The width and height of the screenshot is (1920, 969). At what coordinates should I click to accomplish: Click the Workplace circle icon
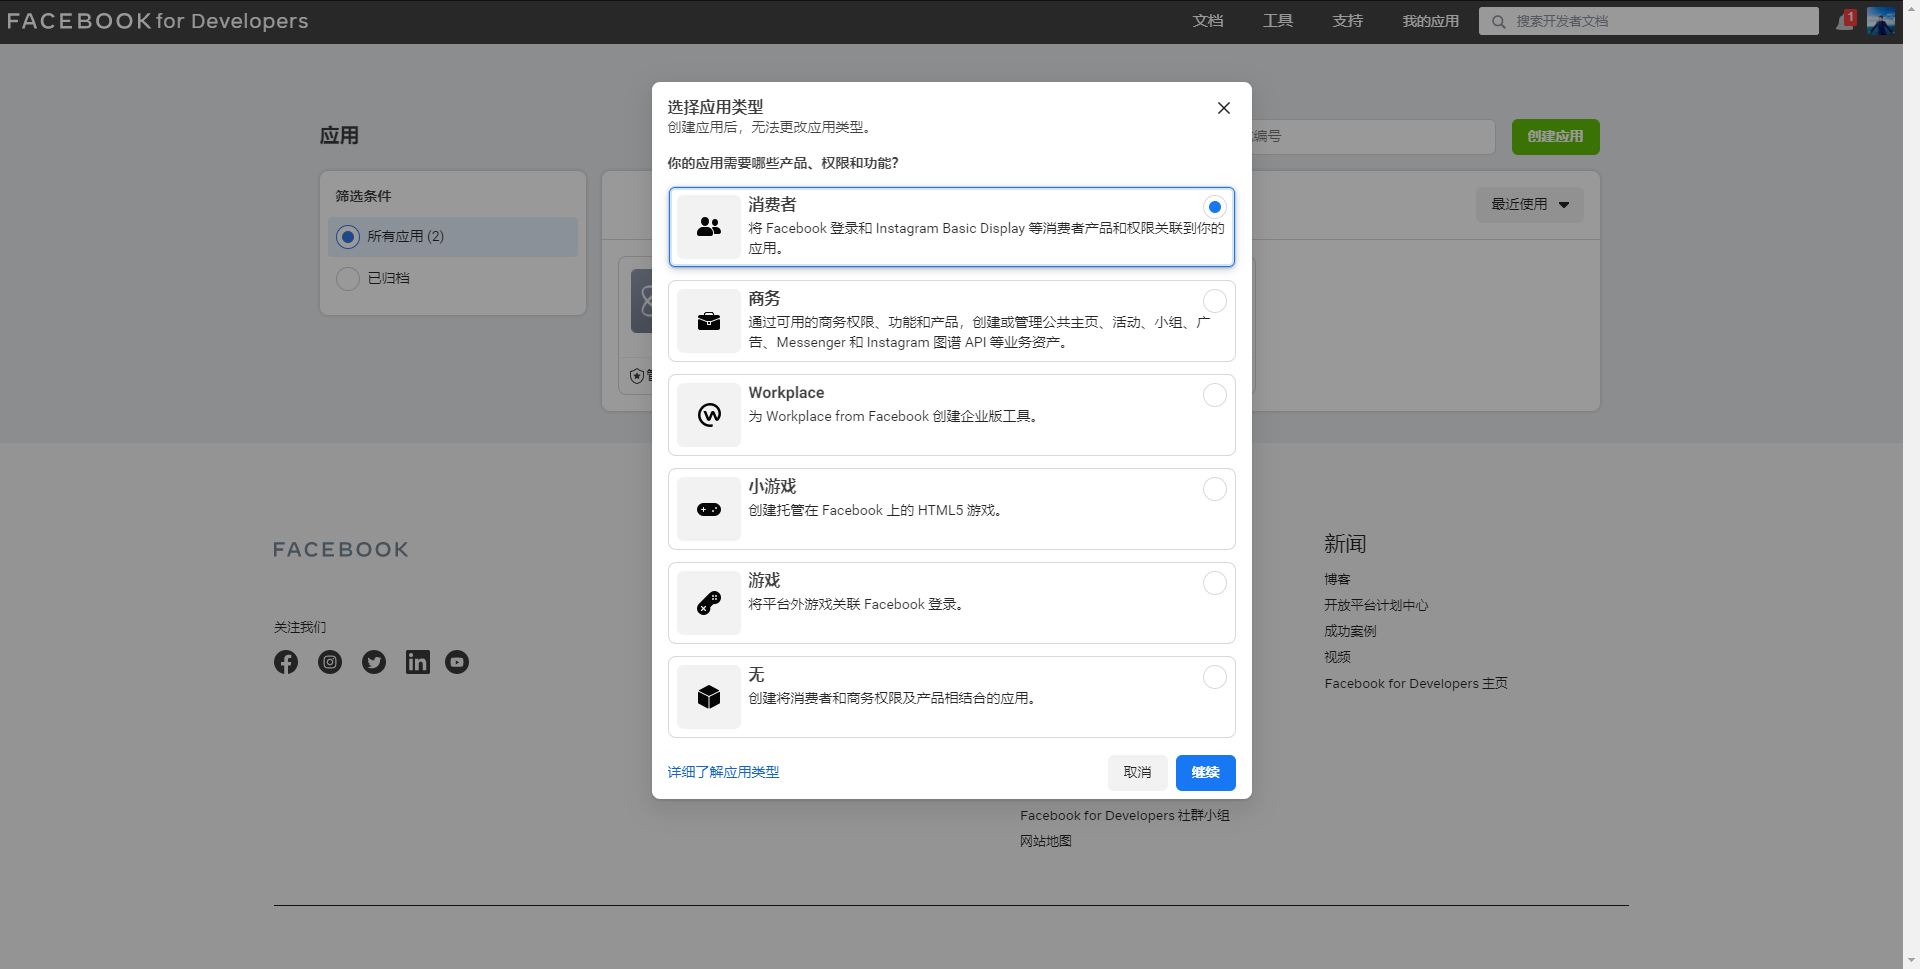[708, 415]
